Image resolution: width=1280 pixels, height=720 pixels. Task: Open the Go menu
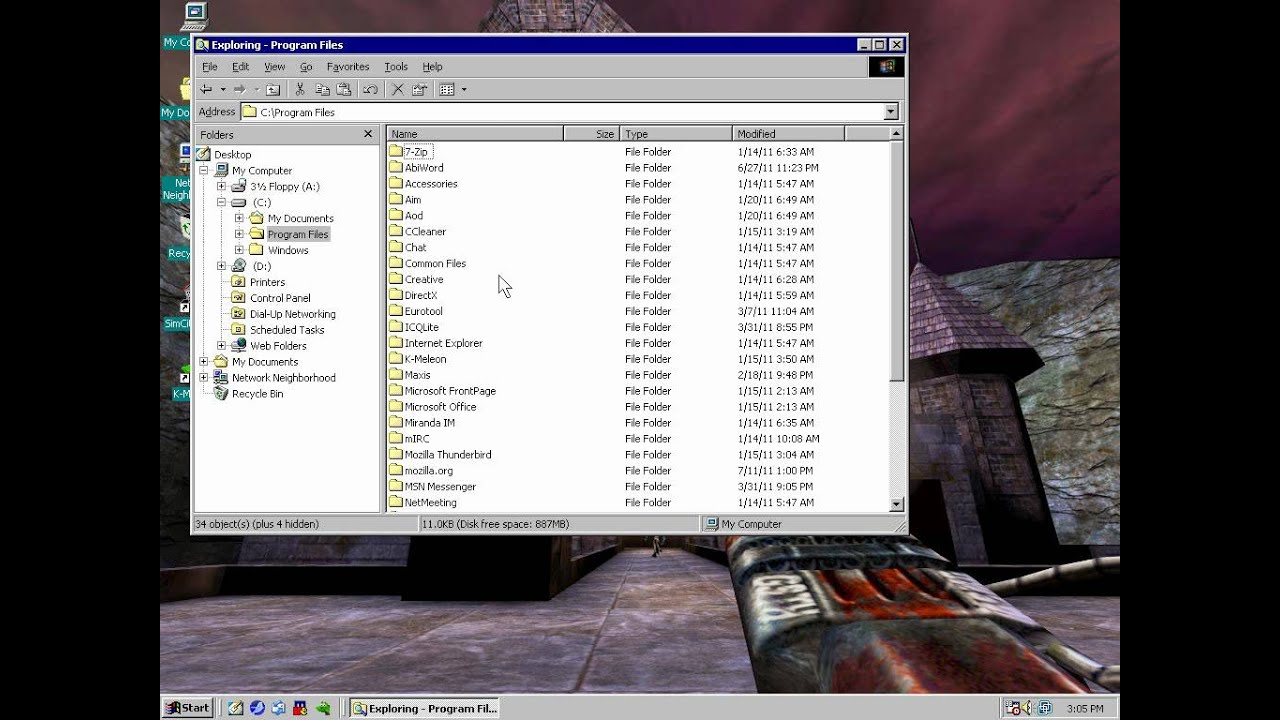[306, 67]
